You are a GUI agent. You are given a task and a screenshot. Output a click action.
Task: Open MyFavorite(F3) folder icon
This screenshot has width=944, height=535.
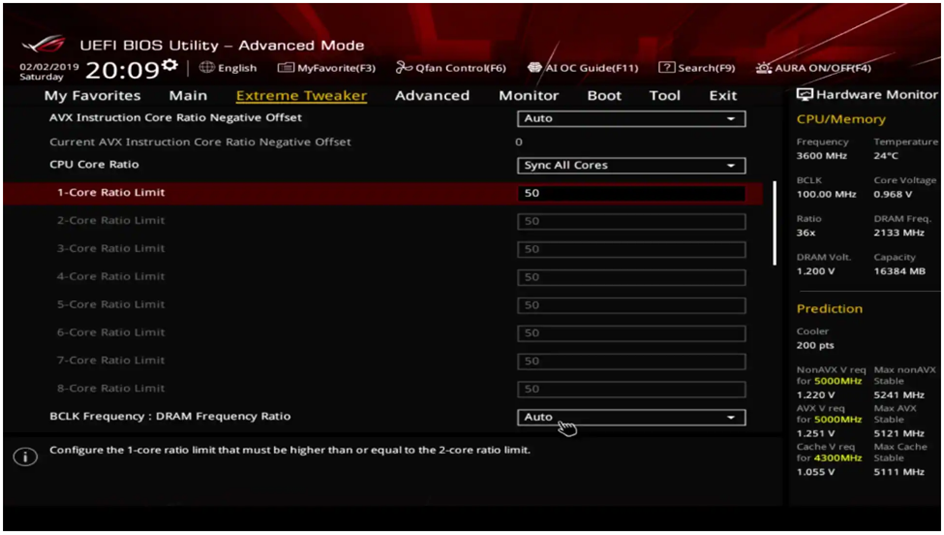(285, 67)
